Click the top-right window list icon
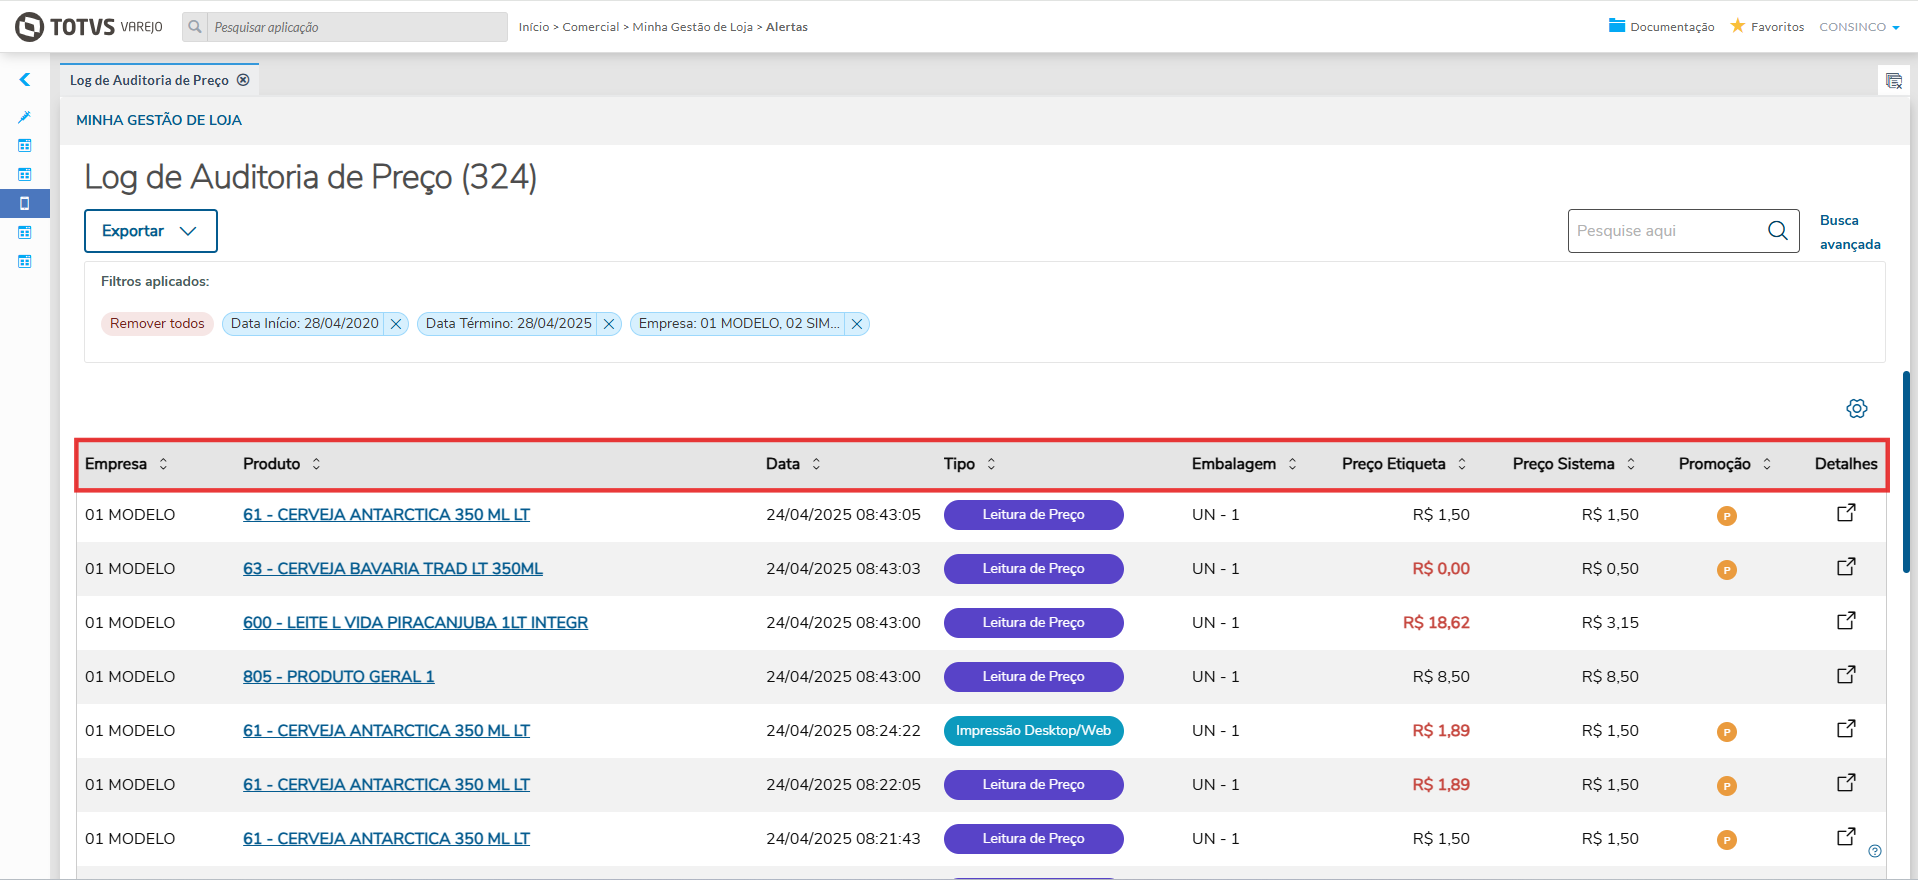The image size is (1918, 880). pyautogui.click(x=1893, y=81)
